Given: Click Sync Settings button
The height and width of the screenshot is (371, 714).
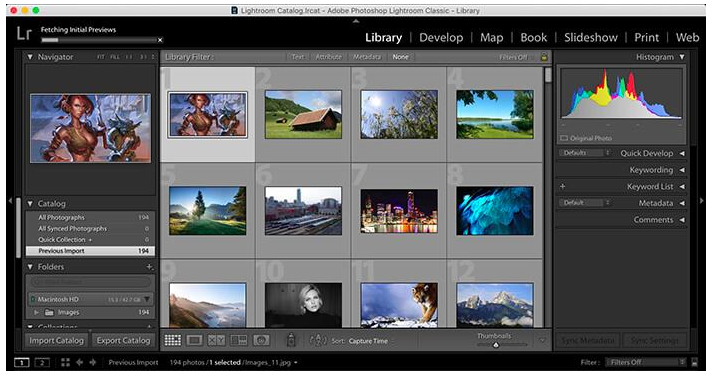Looking at the screenshot, I should [654, 341].
